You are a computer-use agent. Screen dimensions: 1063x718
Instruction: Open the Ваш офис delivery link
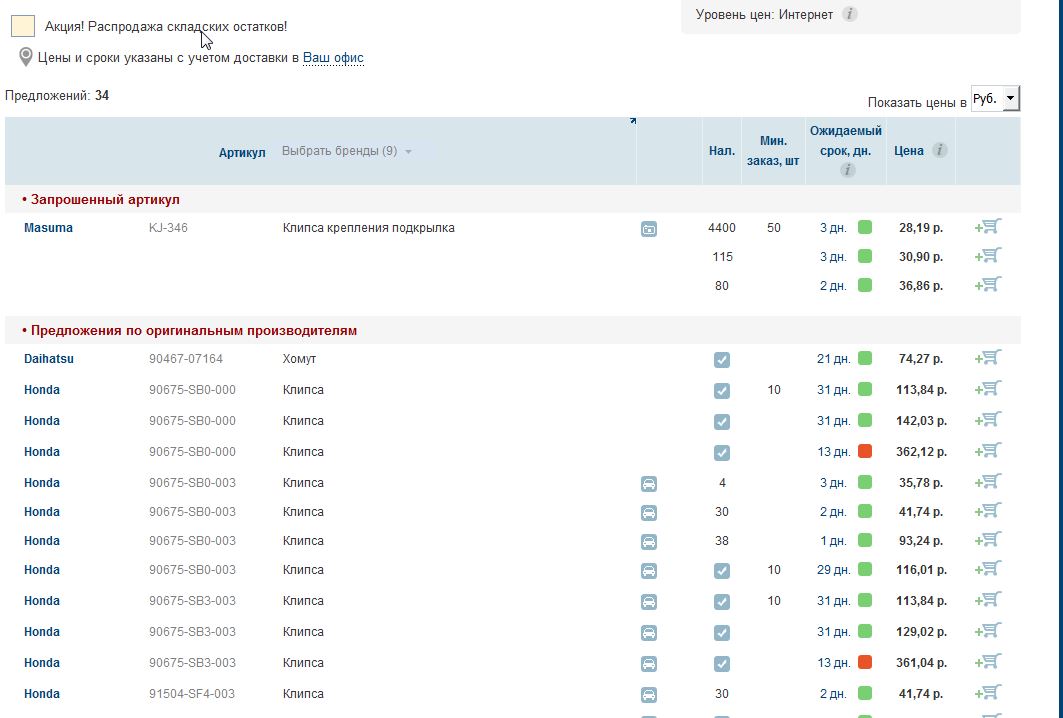pos(333,58)
